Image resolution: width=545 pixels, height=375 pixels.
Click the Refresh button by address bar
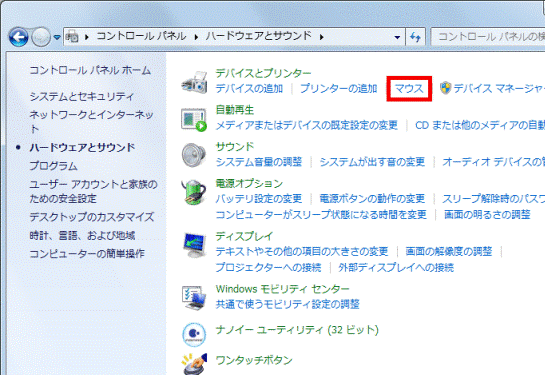click(x=415, y=37)
